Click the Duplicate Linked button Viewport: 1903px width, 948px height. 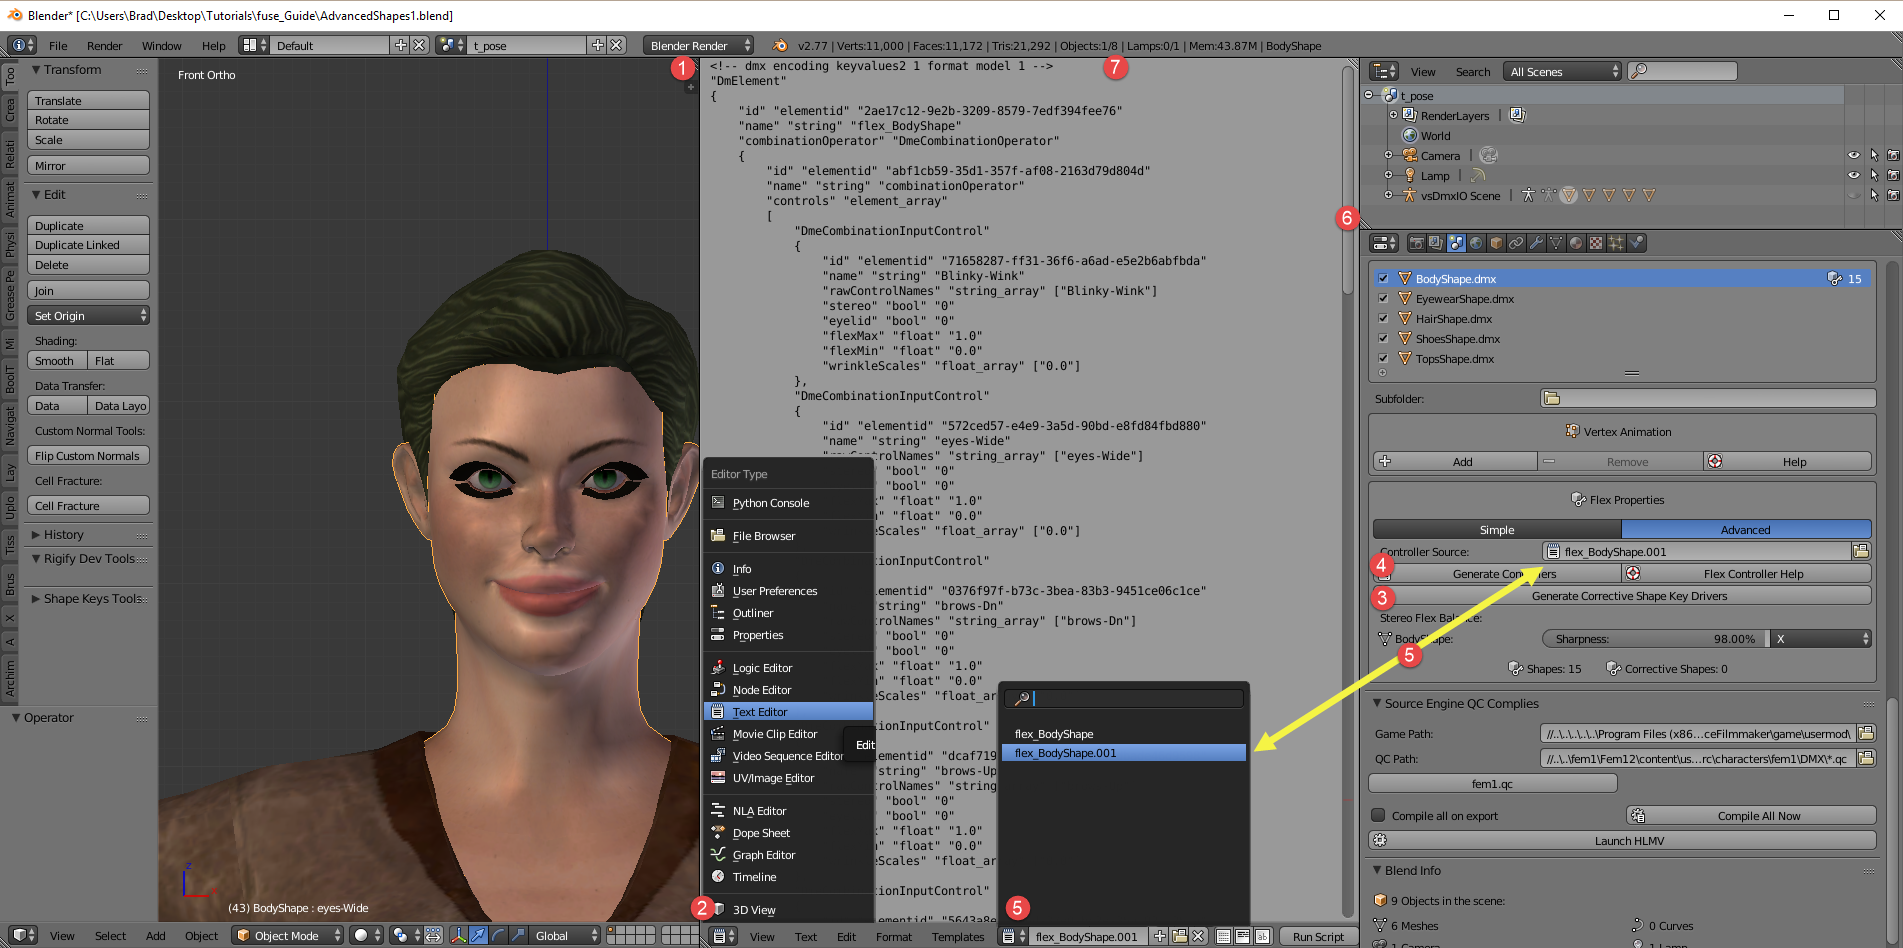[88, 245]
